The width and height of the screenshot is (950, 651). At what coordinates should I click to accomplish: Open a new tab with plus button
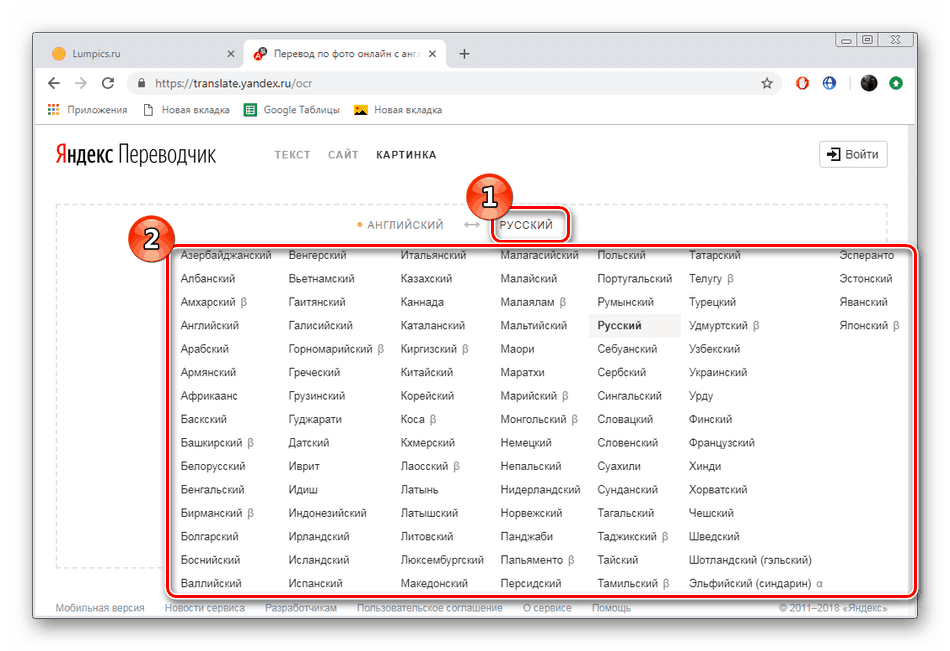[x=464, y=54]
